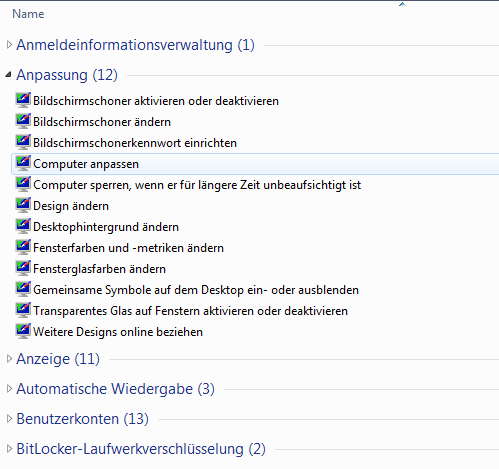Open Bildschirmschoner aktivieren oder deaktivieren
The image size is (499, 469).
point(156,101)
